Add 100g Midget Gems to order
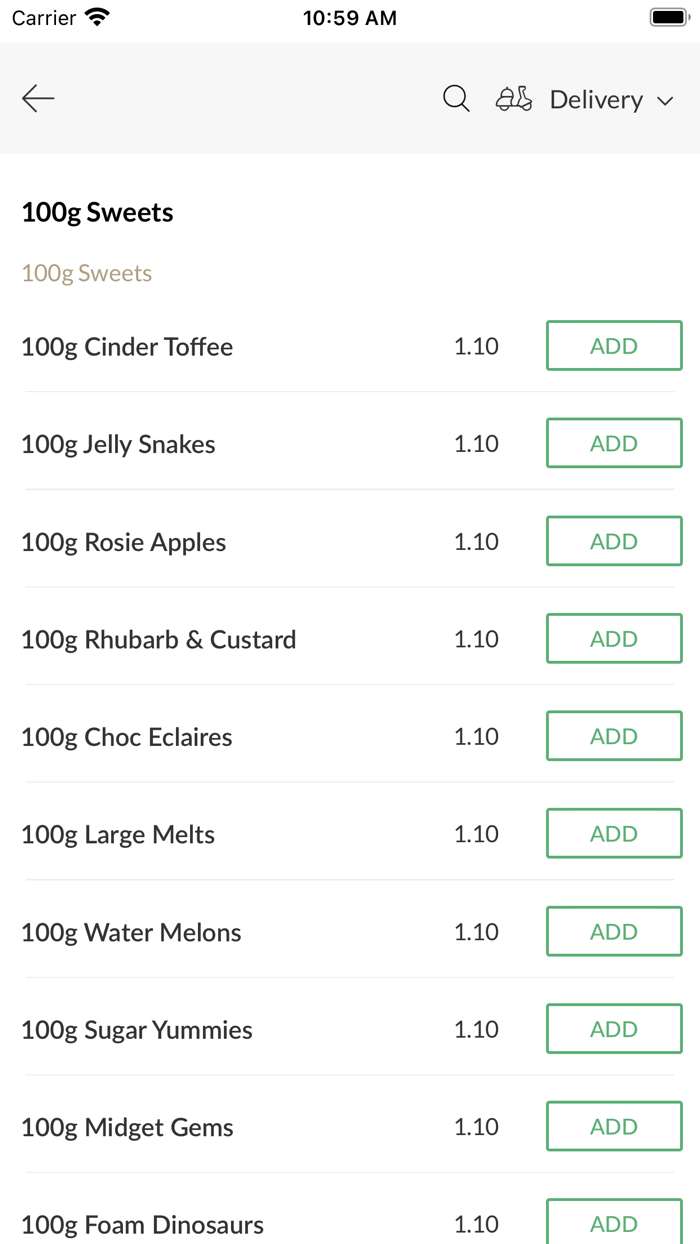This screenshot has width=700, height=1244. click(x=614, y=1127)
